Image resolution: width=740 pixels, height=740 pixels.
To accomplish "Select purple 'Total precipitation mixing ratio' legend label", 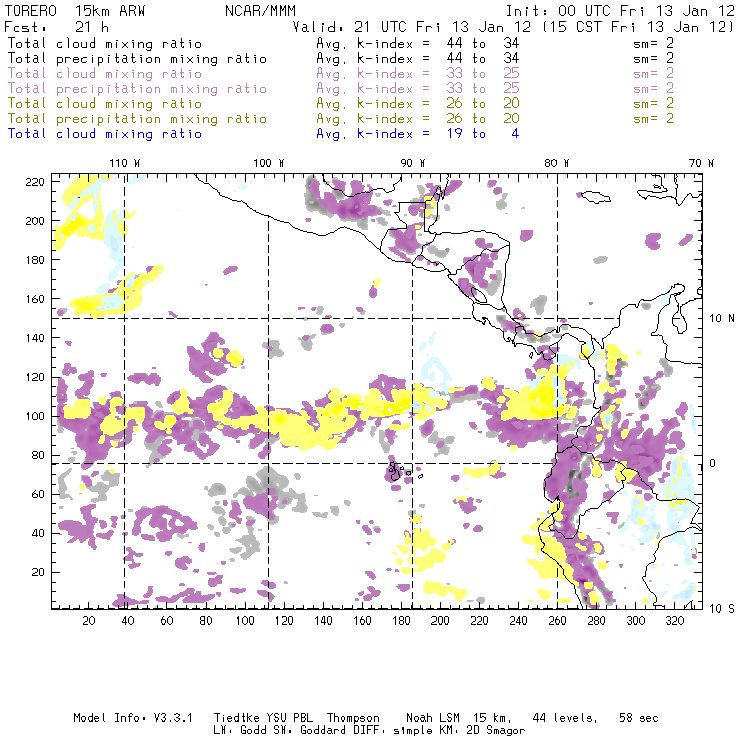I will [137, 89].
